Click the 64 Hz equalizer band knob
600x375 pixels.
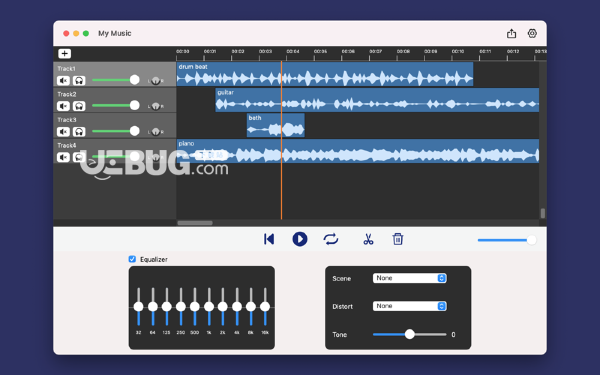pos(153,307)
